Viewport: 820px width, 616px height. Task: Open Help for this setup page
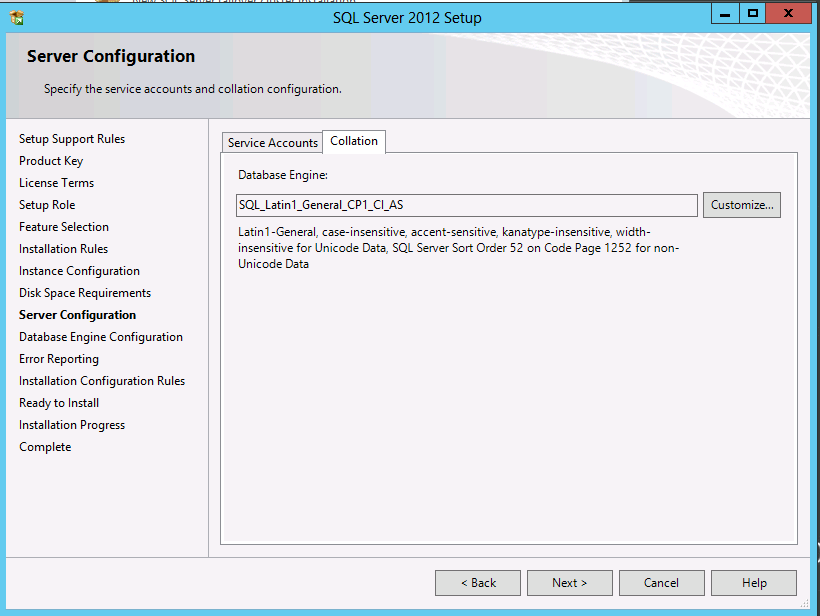point(754,583)
